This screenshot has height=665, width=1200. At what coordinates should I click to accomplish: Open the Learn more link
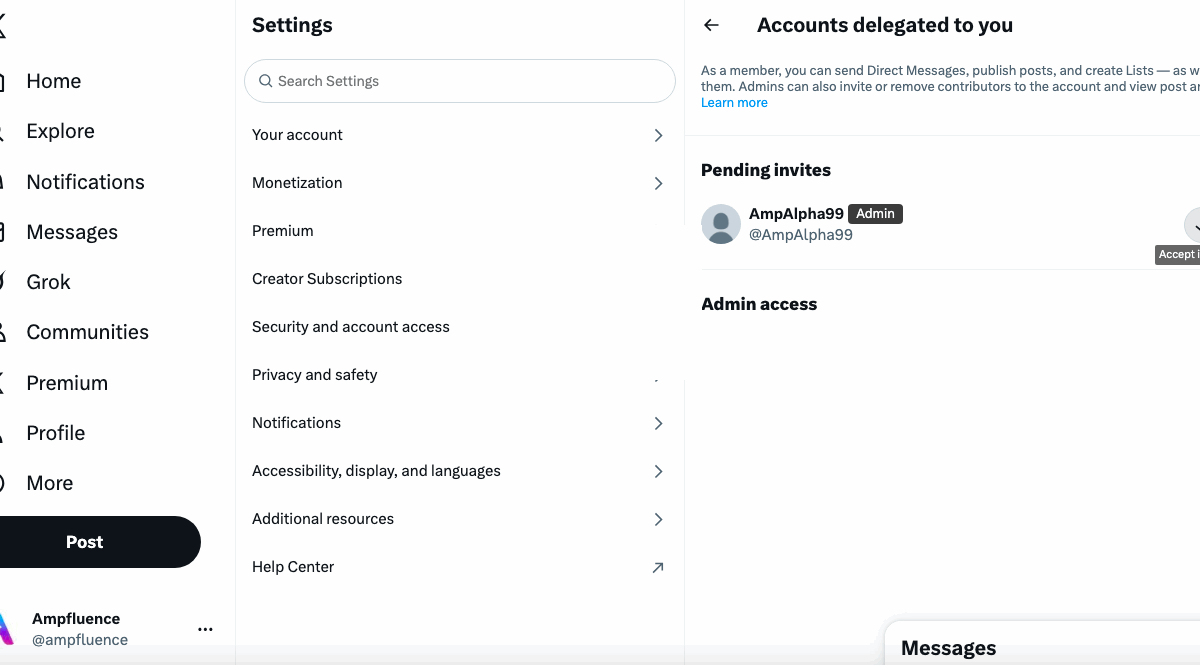click(x=734, y=103)
